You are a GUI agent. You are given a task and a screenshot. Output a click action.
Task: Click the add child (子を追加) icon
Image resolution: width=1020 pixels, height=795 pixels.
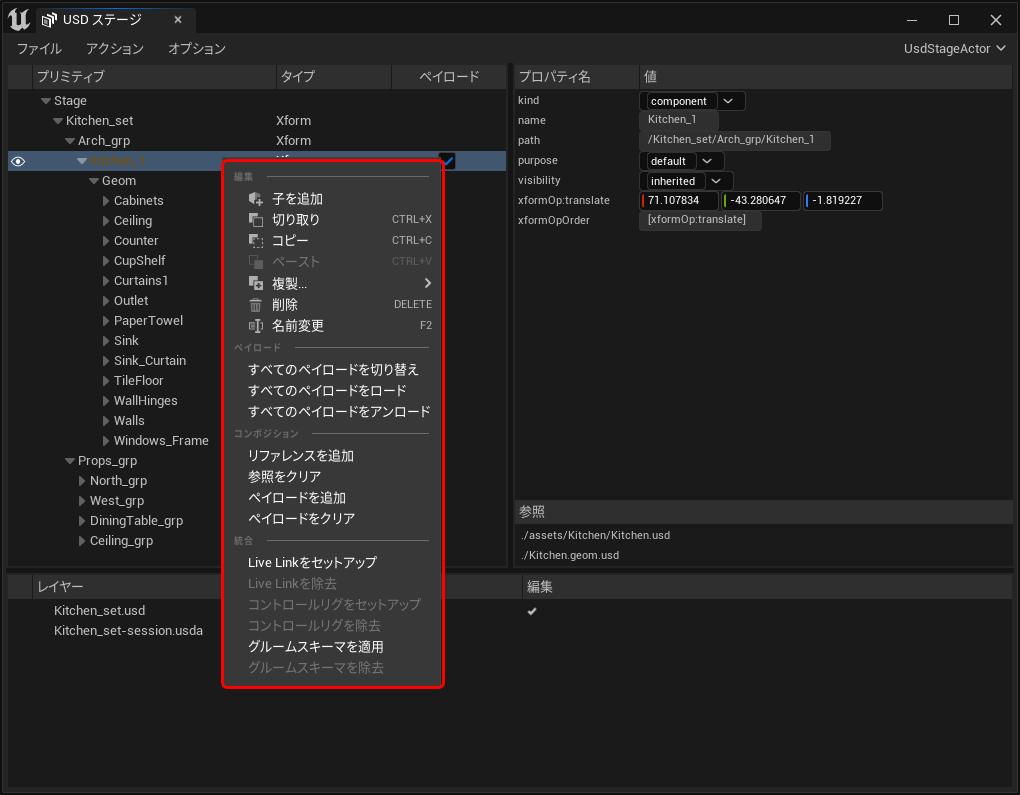[x=255, y=199]
